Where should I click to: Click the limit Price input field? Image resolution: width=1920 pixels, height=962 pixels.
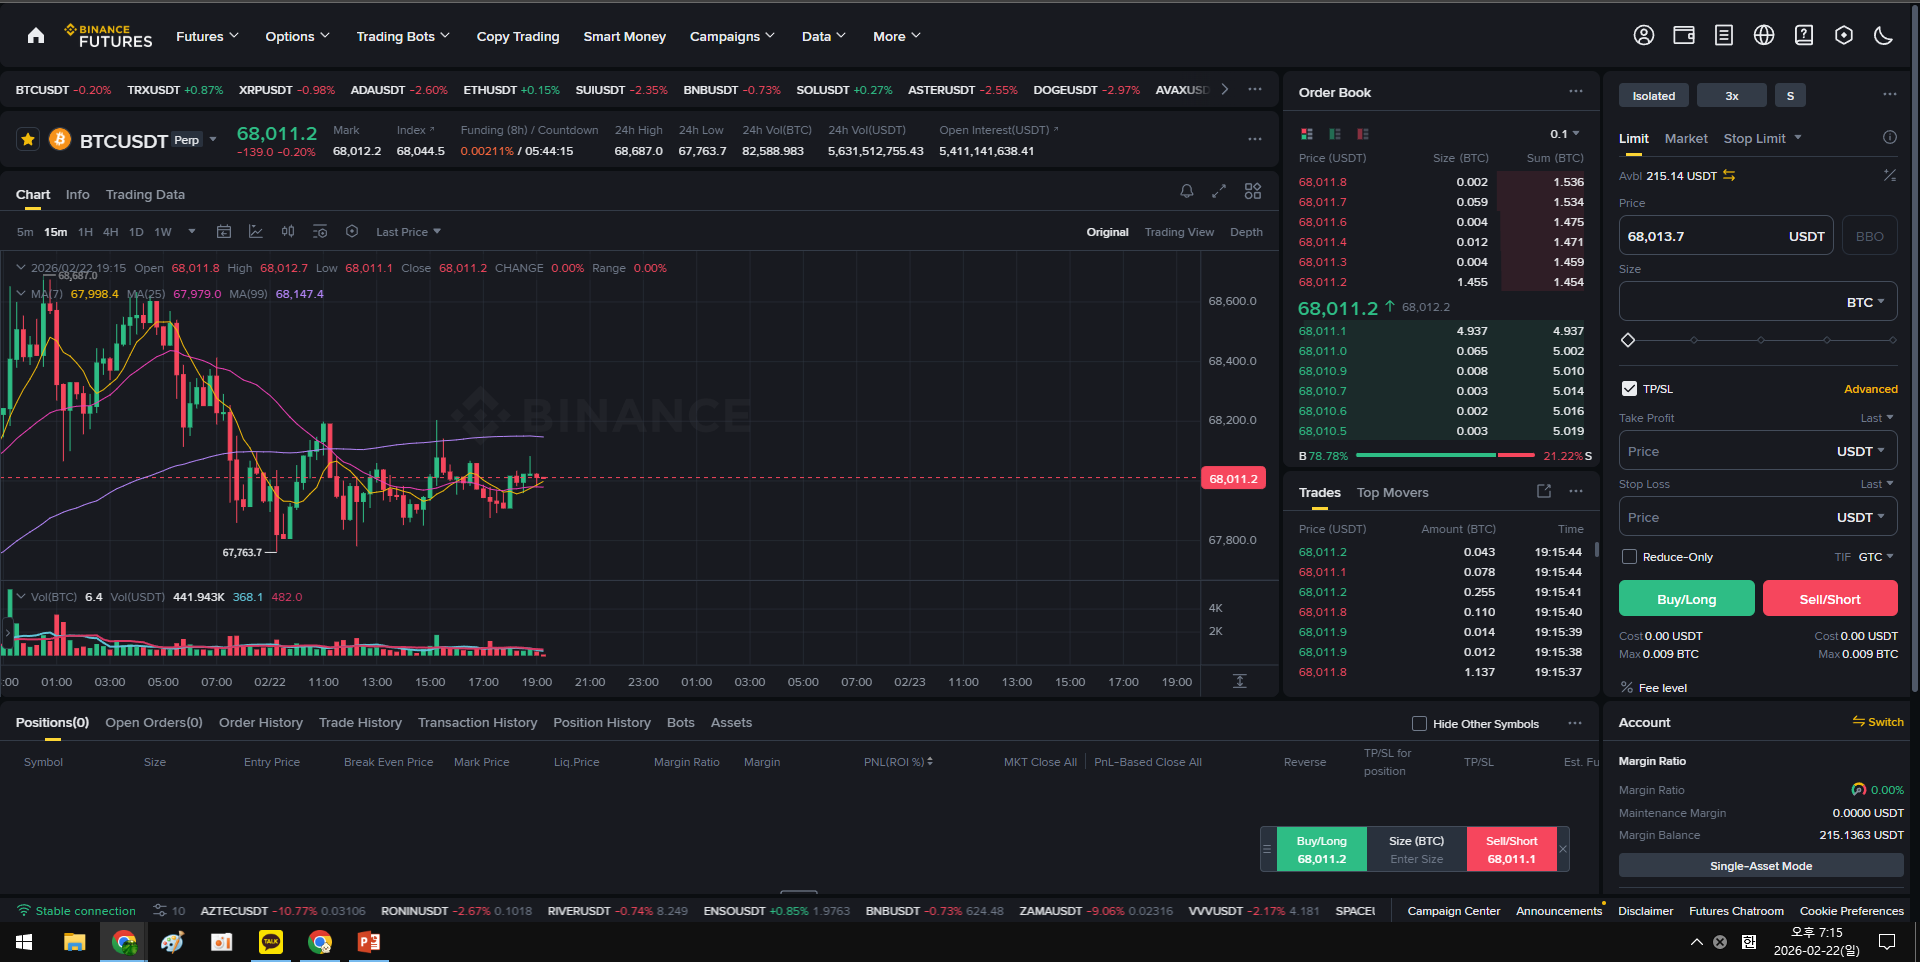point(1725,236)
